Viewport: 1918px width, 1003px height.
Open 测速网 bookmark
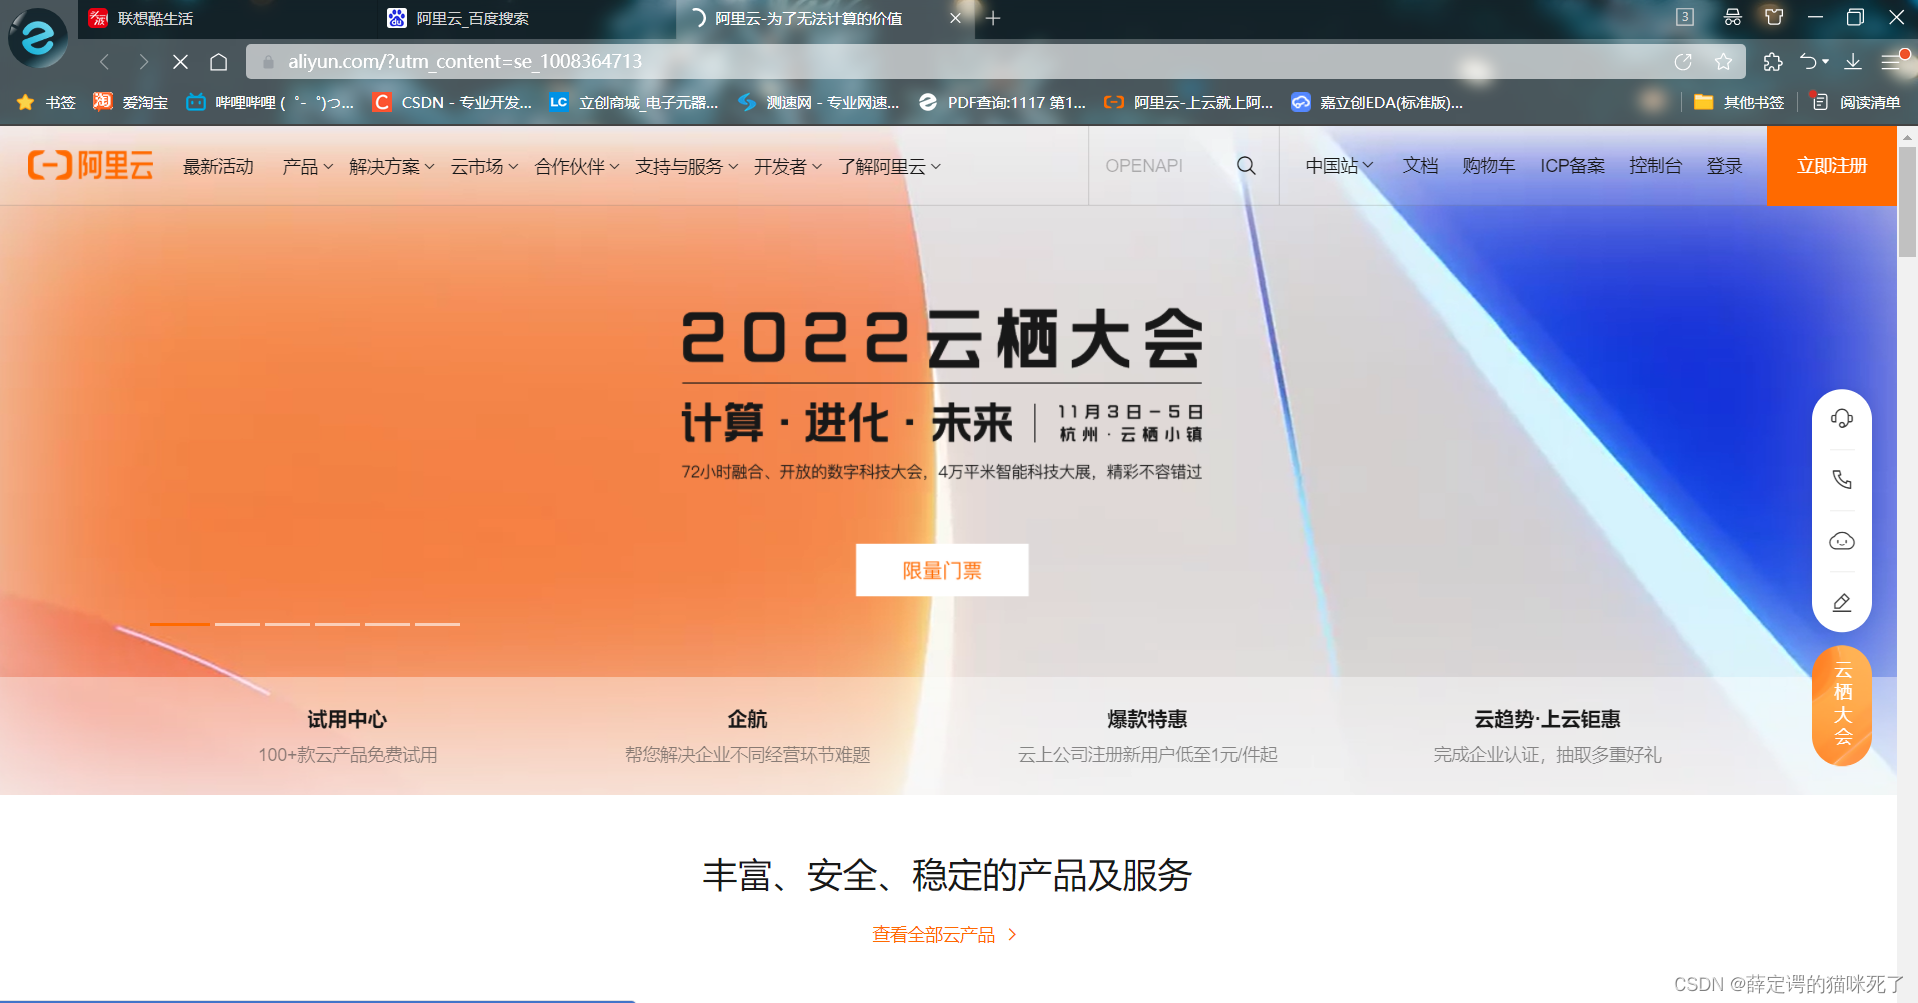tap(818, 102)
